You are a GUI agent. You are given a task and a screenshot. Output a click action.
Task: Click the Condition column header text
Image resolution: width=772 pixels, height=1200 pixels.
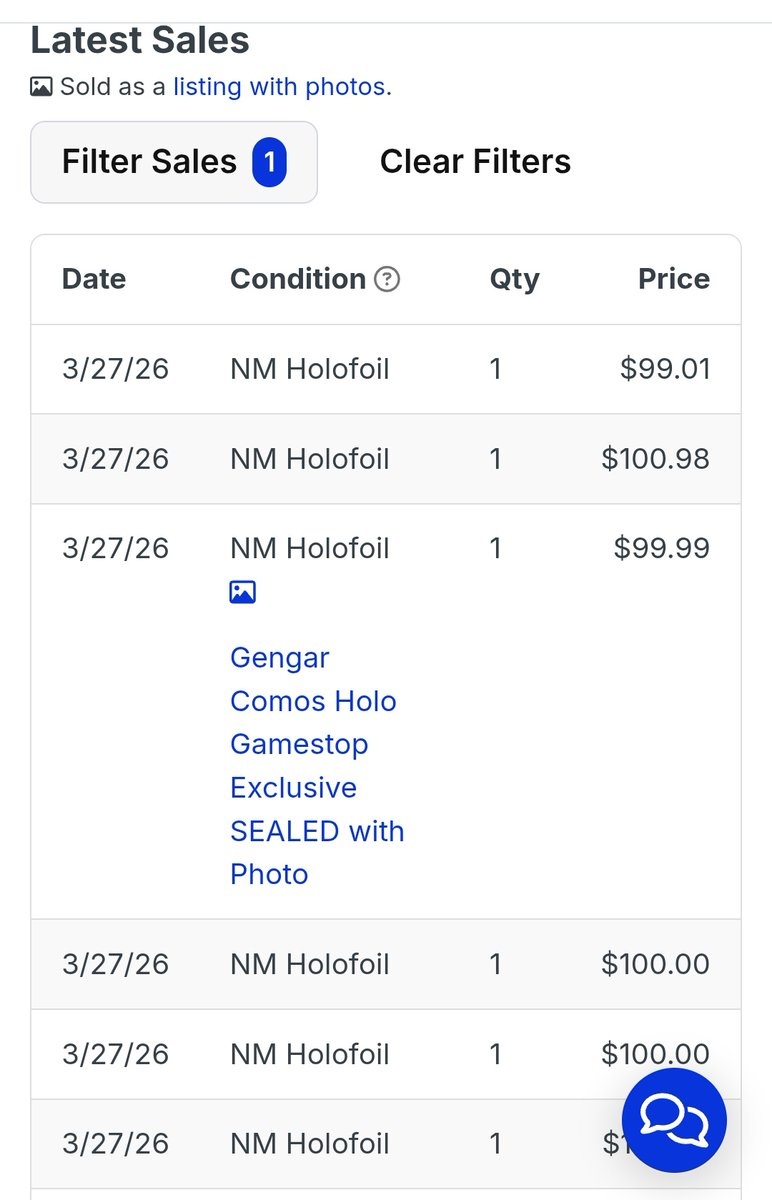click(297, 279)
